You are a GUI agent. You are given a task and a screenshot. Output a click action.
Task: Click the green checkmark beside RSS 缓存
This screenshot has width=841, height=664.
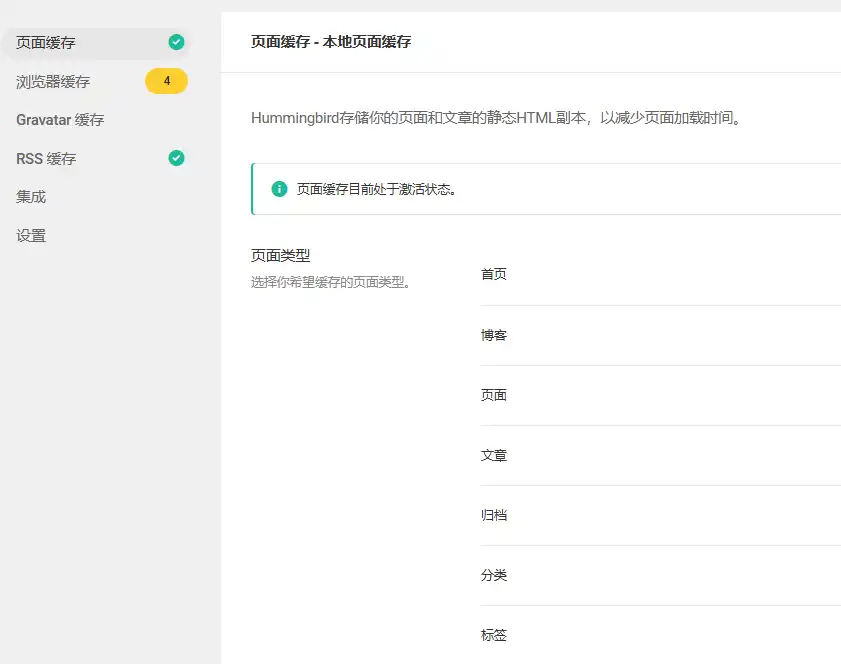(x=177, y=157)
